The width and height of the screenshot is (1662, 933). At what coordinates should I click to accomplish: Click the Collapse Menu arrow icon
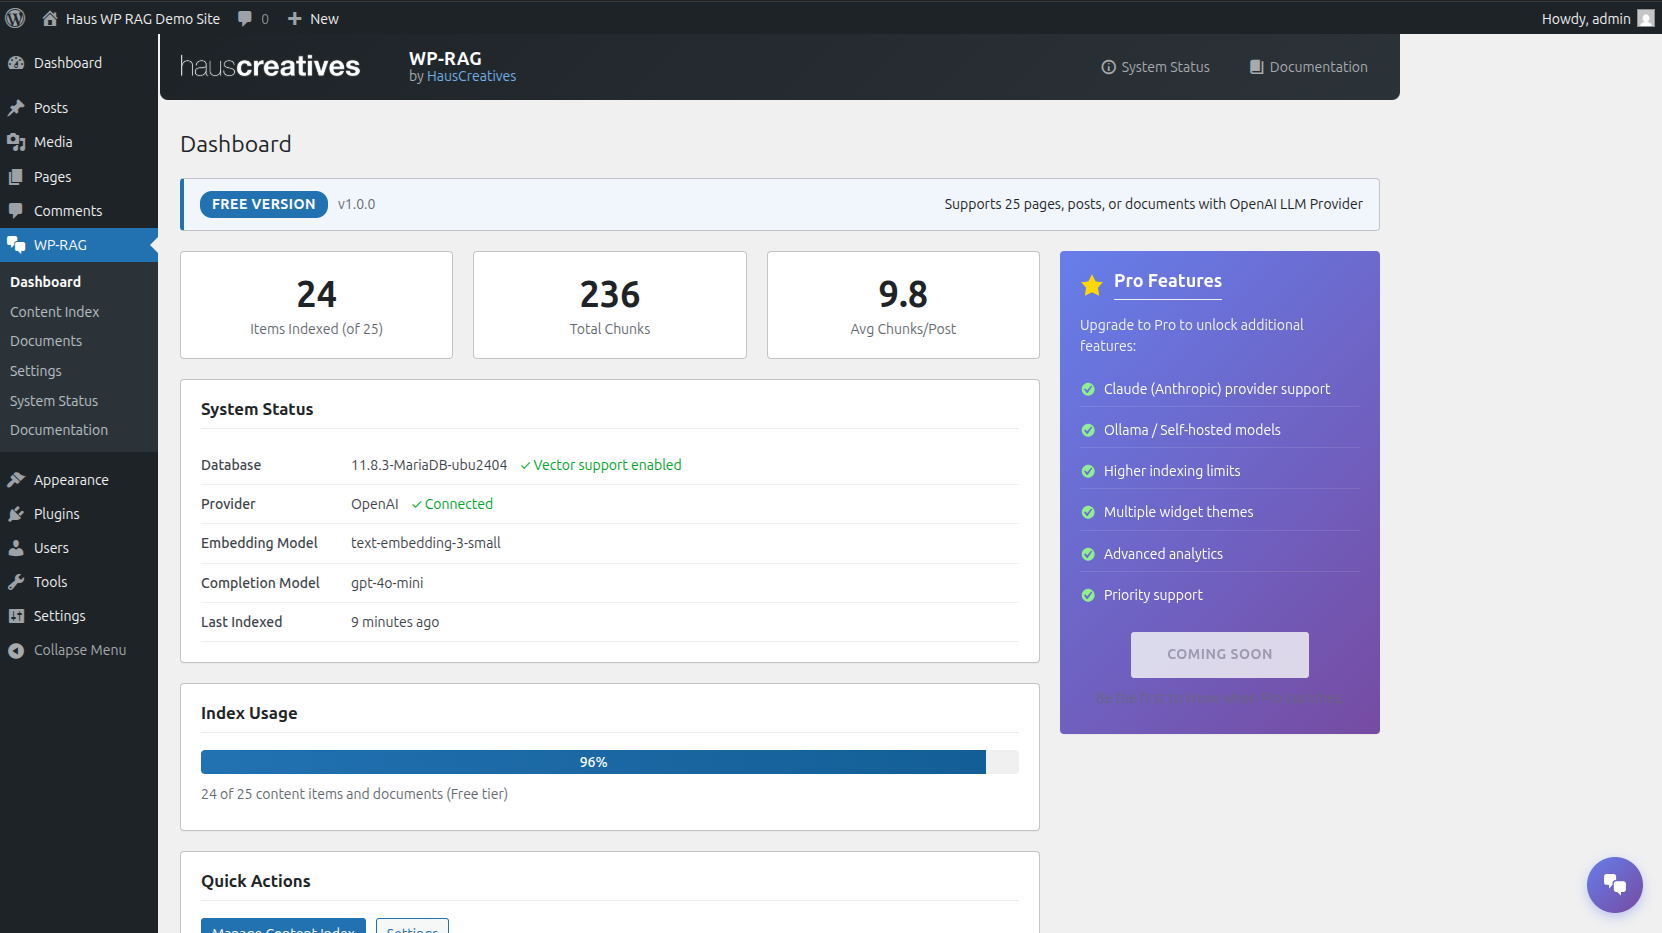click(16, 650)
